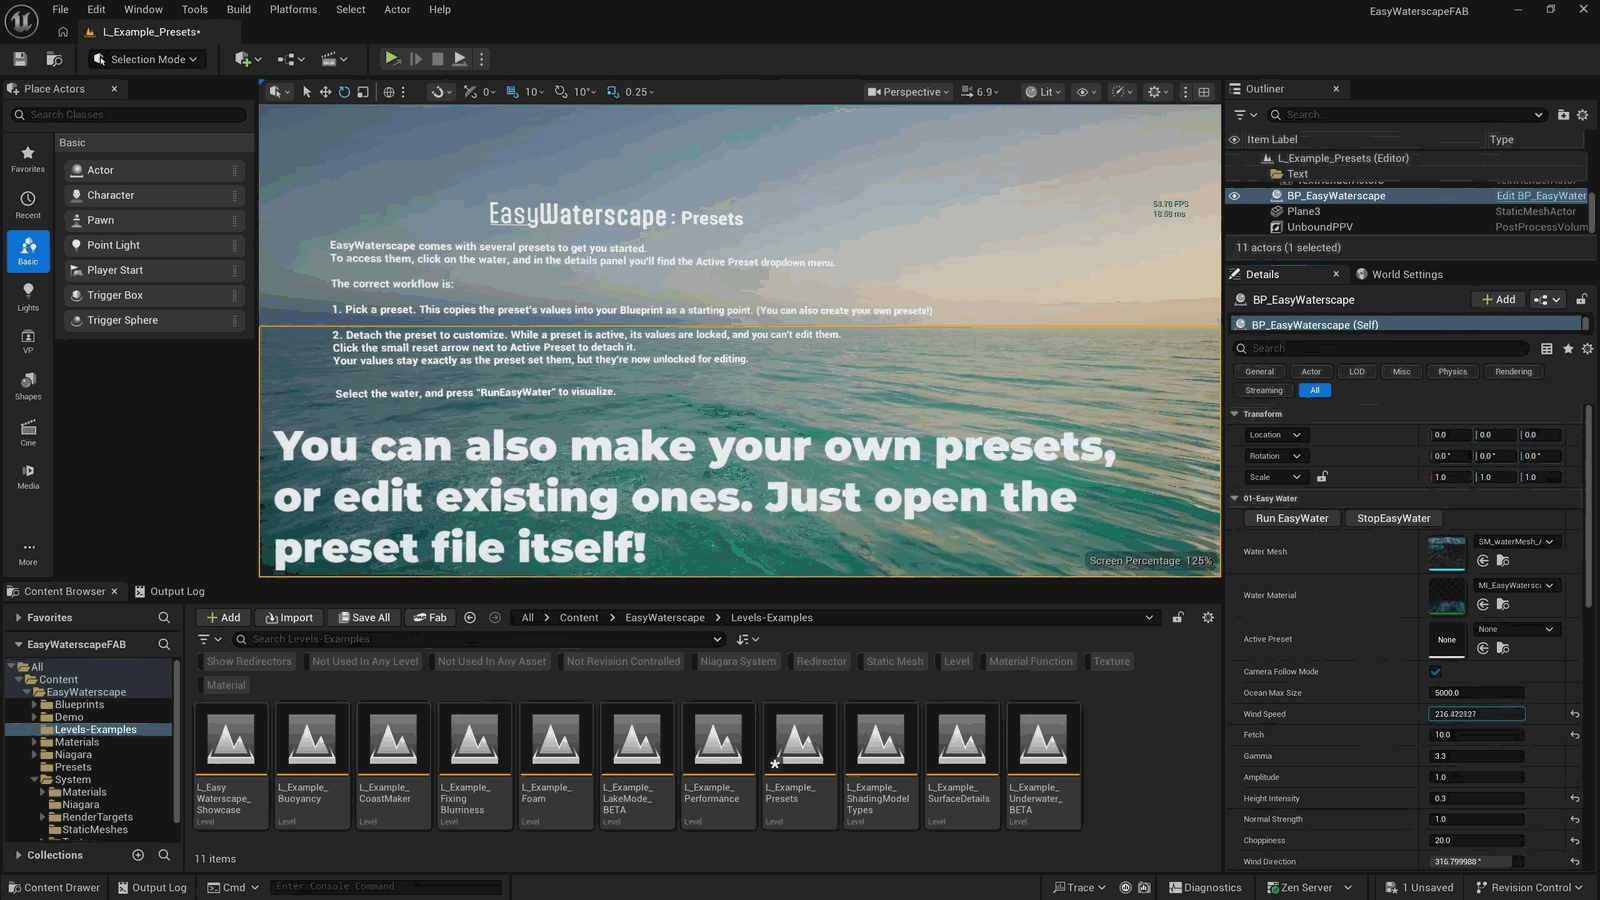Viewport: 1600px width, 900px height.
Task: Toggle the Static Mesh filter in Content Browser
Action: 895,661
